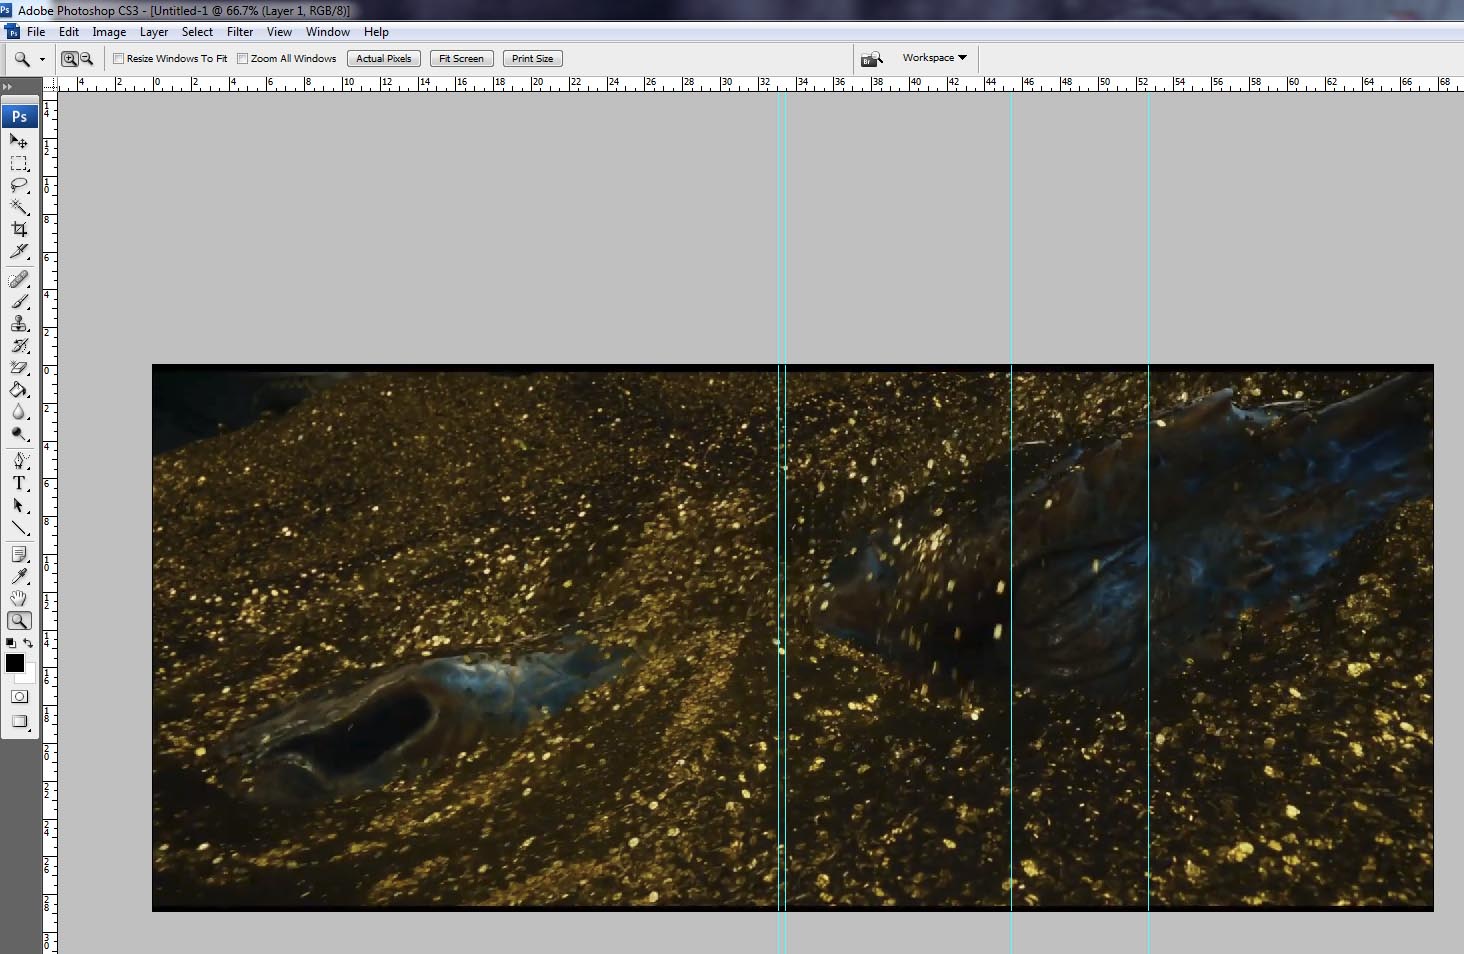Choose the Clone Stamp tool

pos(19,324)
